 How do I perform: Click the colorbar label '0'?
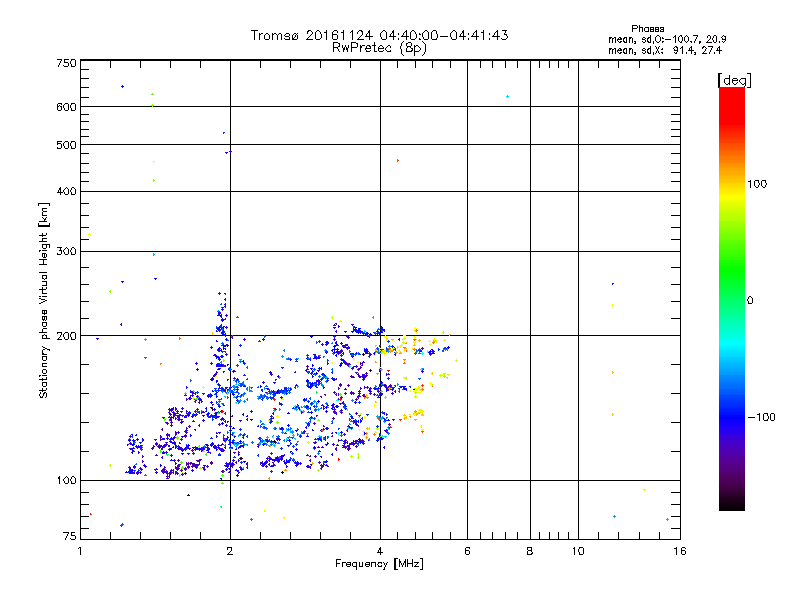(750, 301)
